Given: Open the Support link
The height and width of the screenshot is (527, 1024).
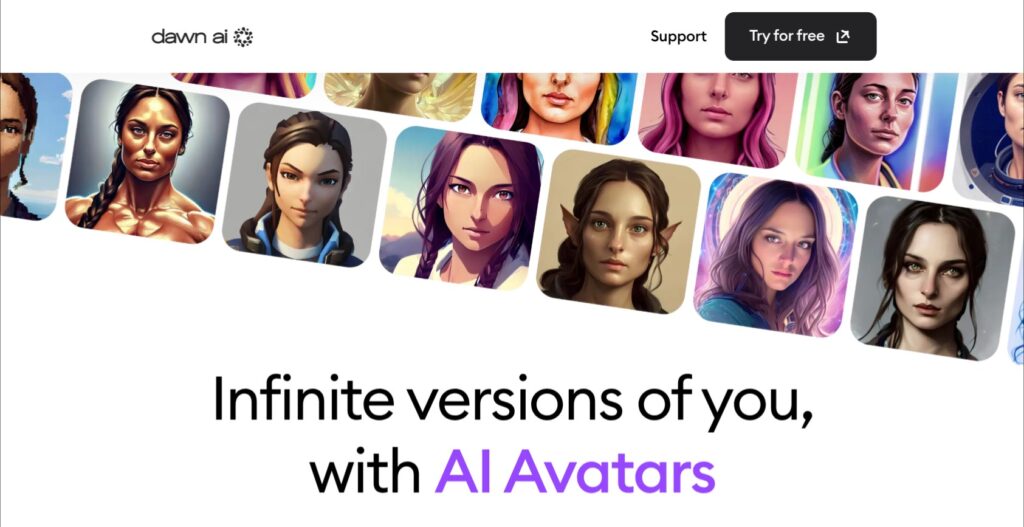Looking at the screenshot, I should point(678,37).
